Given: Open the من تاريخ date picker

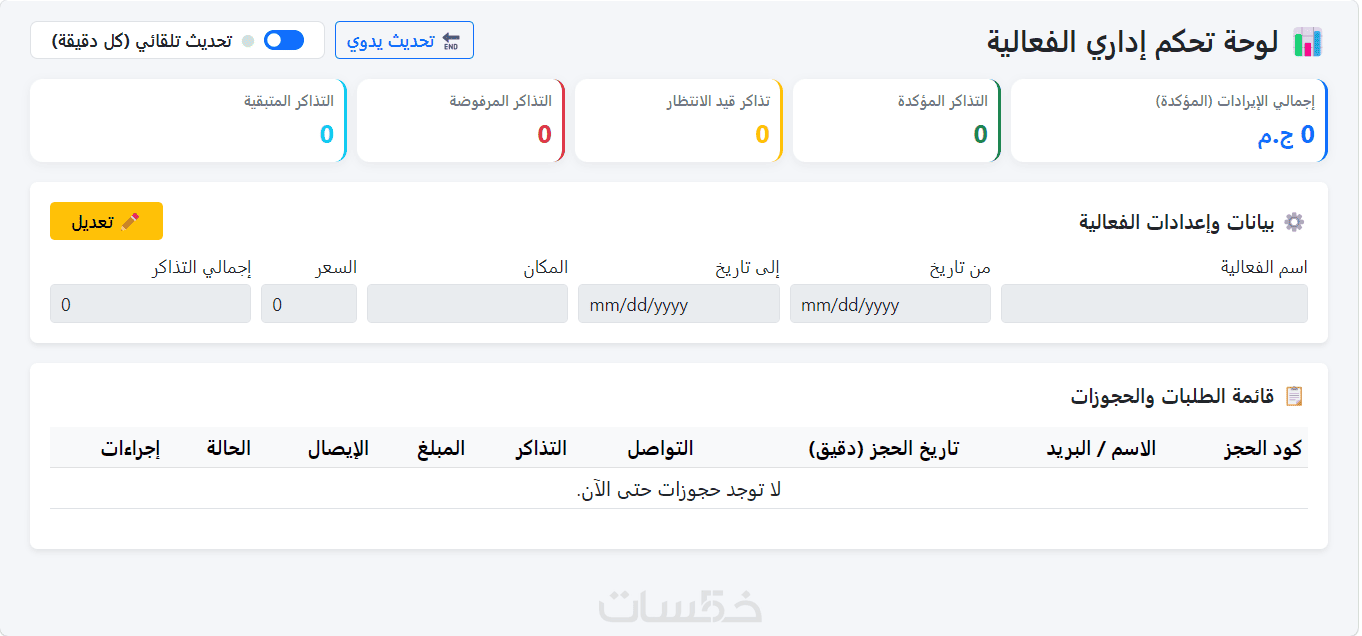Looking at the screenshot, I should 890,304.
